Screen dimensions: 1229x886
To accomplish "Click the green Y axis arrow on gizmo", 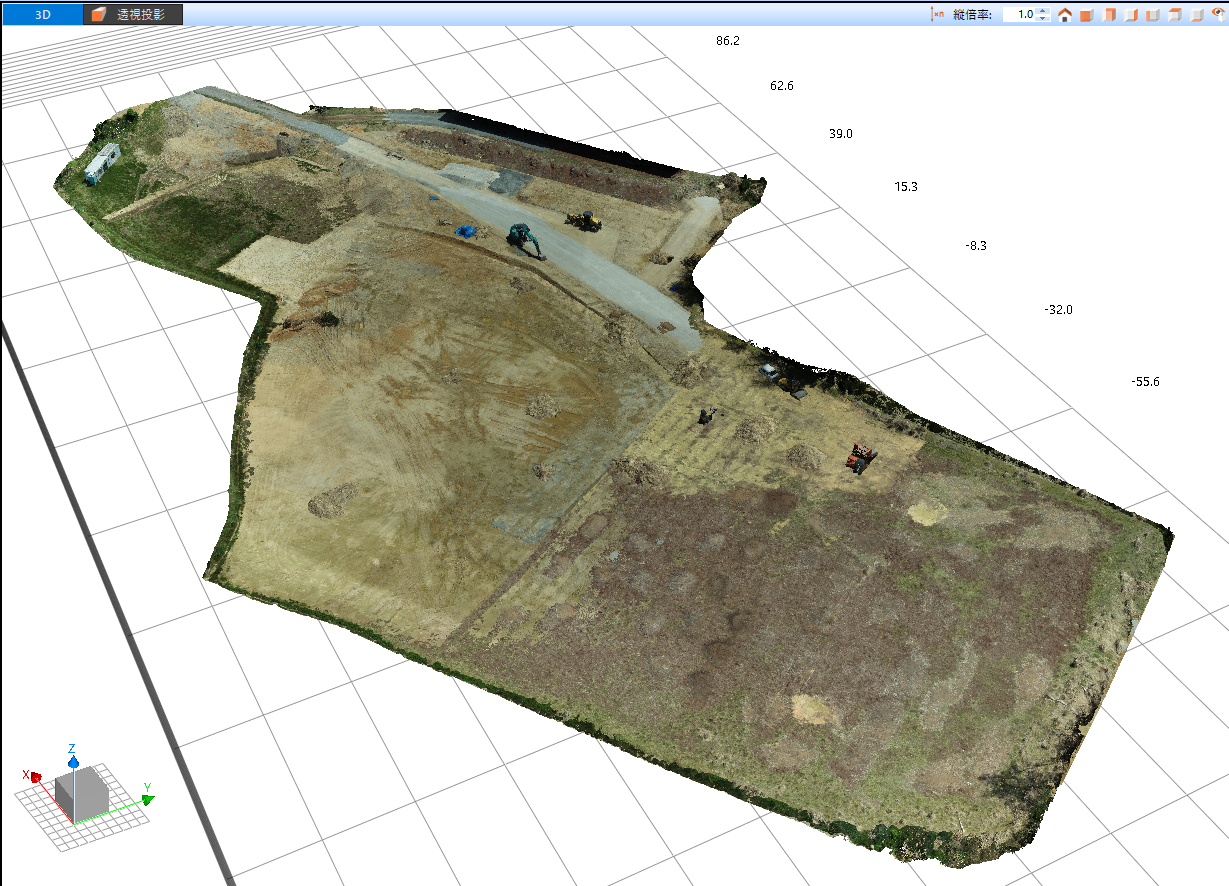I will (x=148, y=799).
